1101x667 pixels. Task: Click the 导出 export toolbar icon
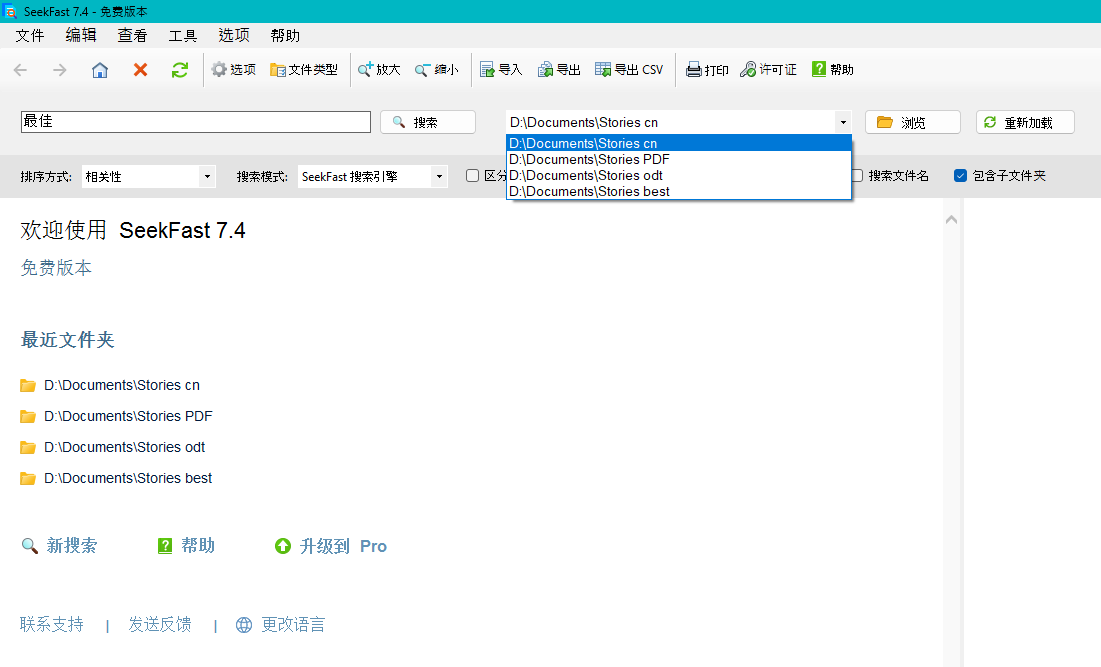pos(559,70)
